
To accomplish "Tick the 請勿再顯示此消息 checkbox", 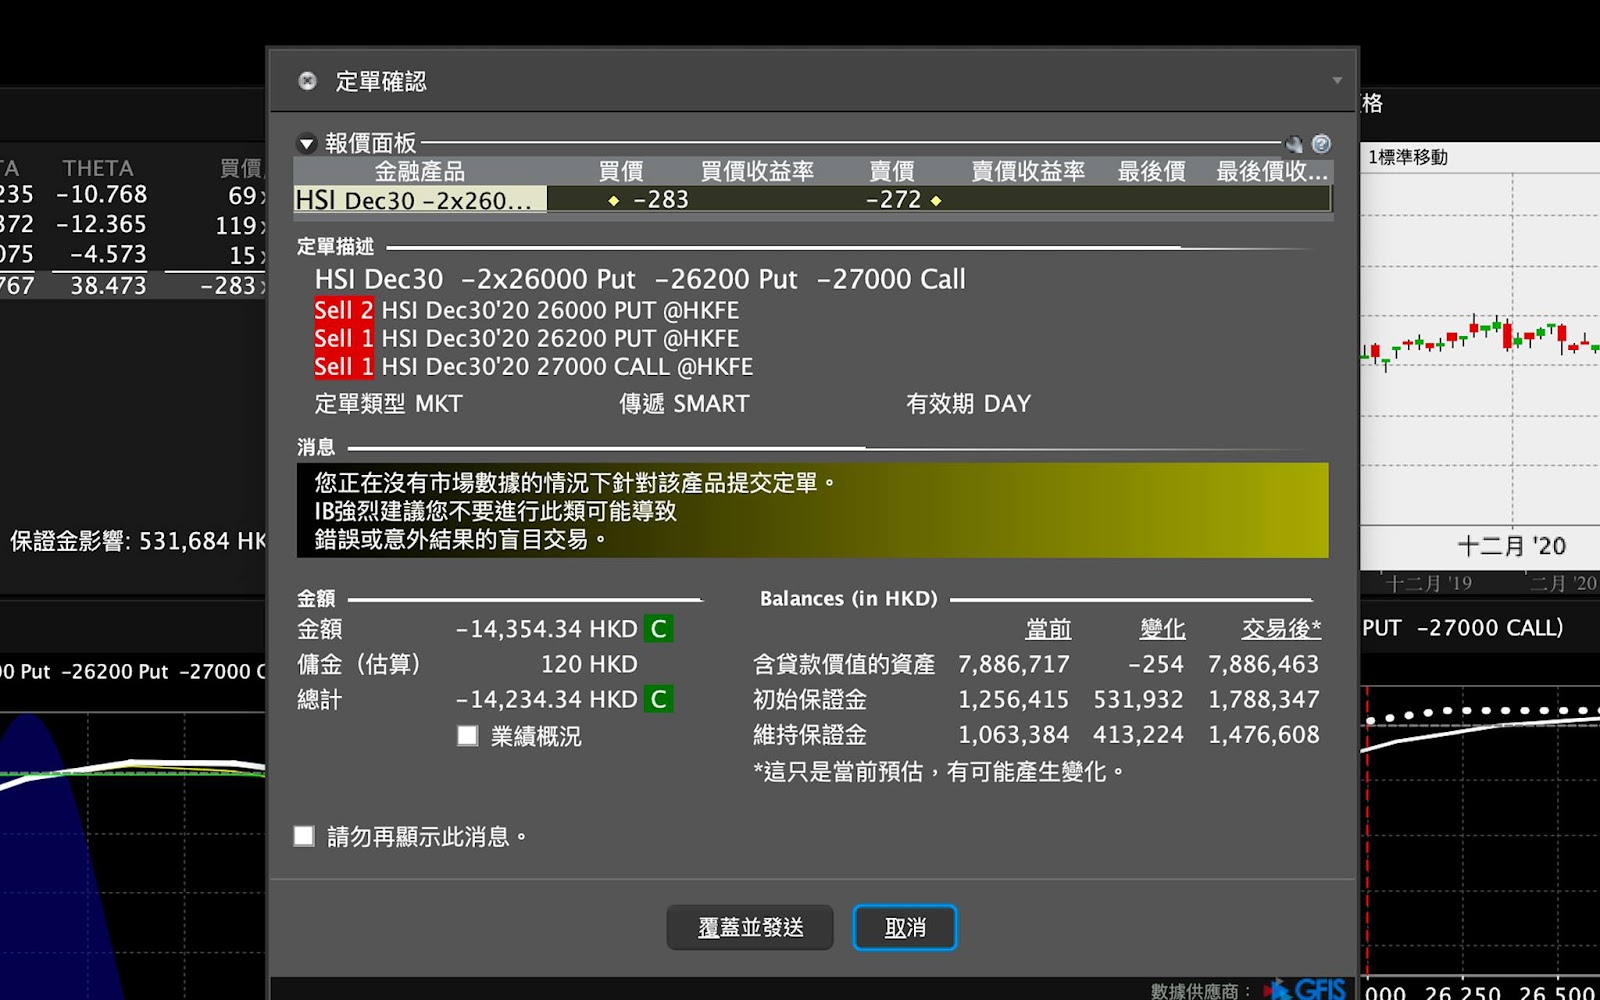I will (304, 836).
